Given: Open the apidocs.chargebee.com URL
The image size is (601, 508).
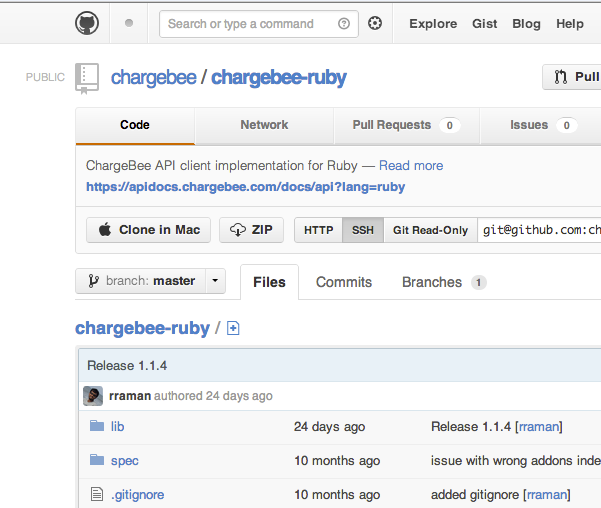Looking at the screenshot, I should [245, 187].
